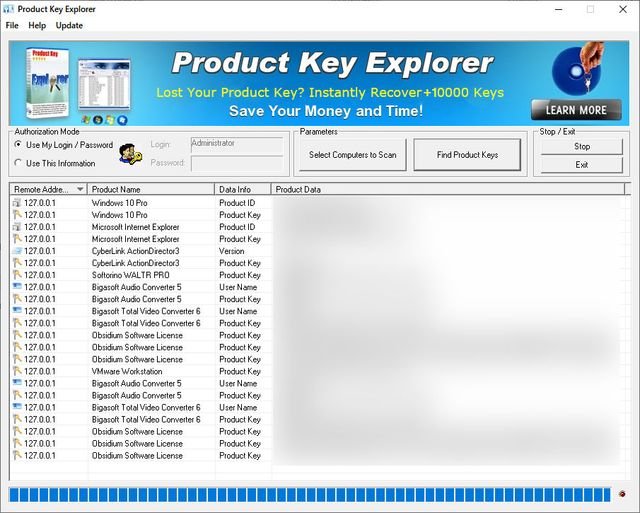
Task: Click the Product Key cell of VMware Workstation
Action: click(240, 371)
